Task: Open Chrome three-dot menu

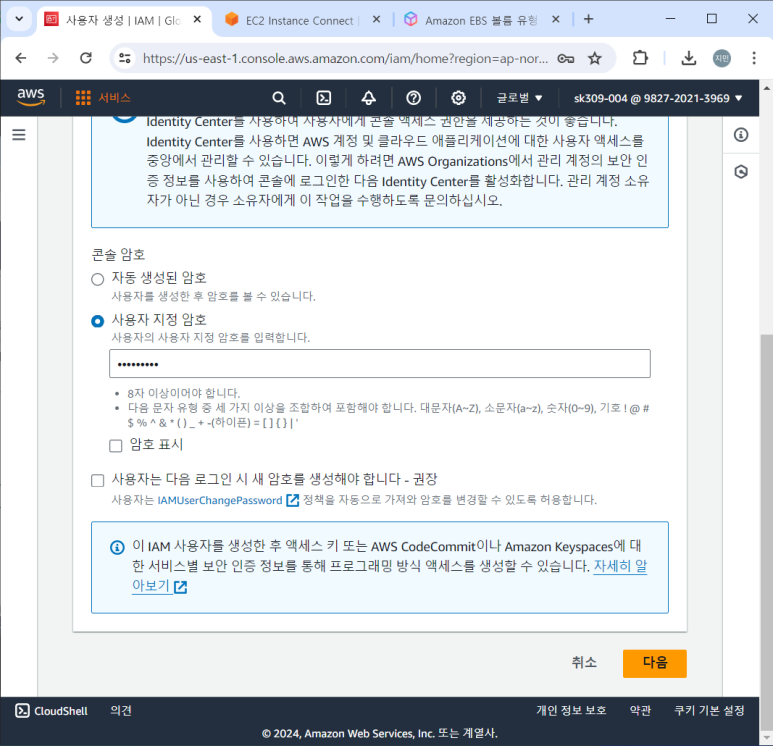Action: 754,58
